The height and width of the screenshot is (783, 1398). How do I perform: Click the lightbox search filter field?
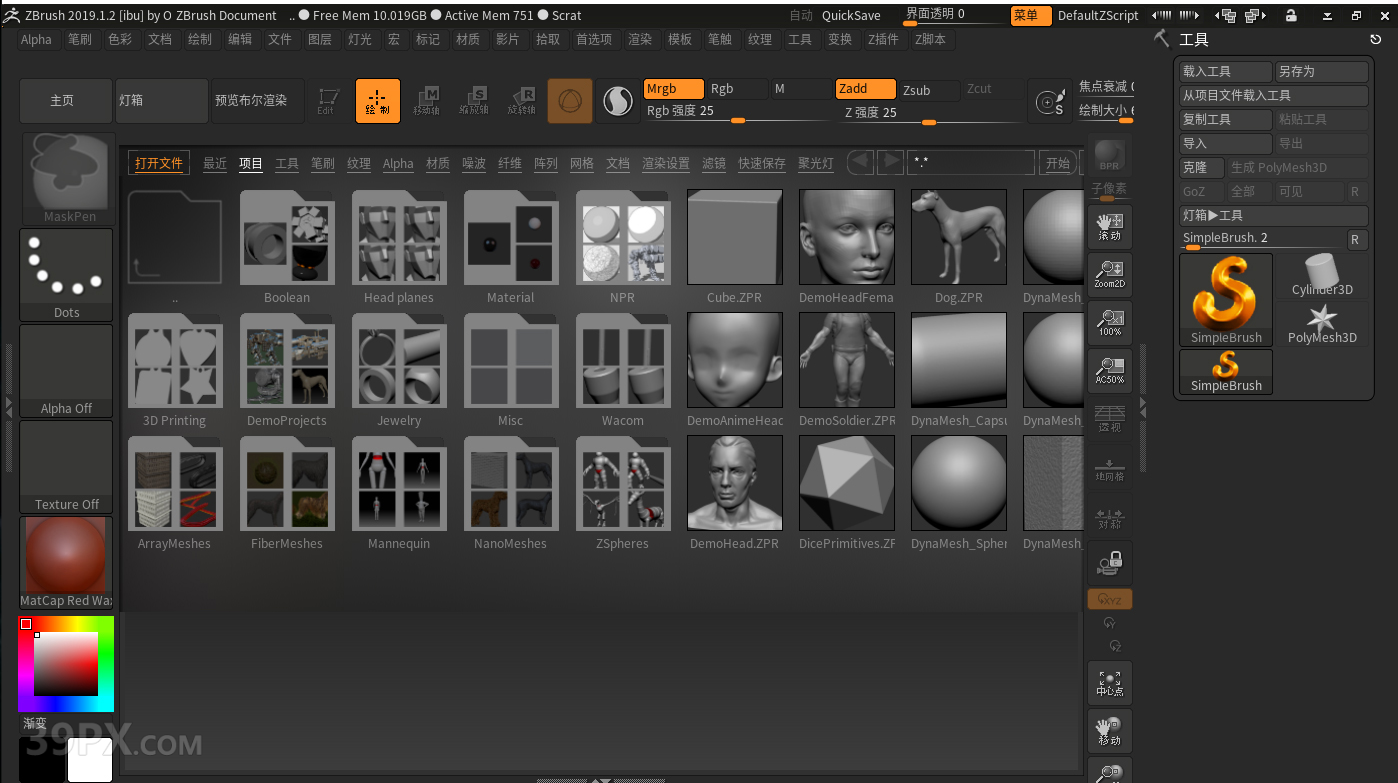tap(970, 163)
